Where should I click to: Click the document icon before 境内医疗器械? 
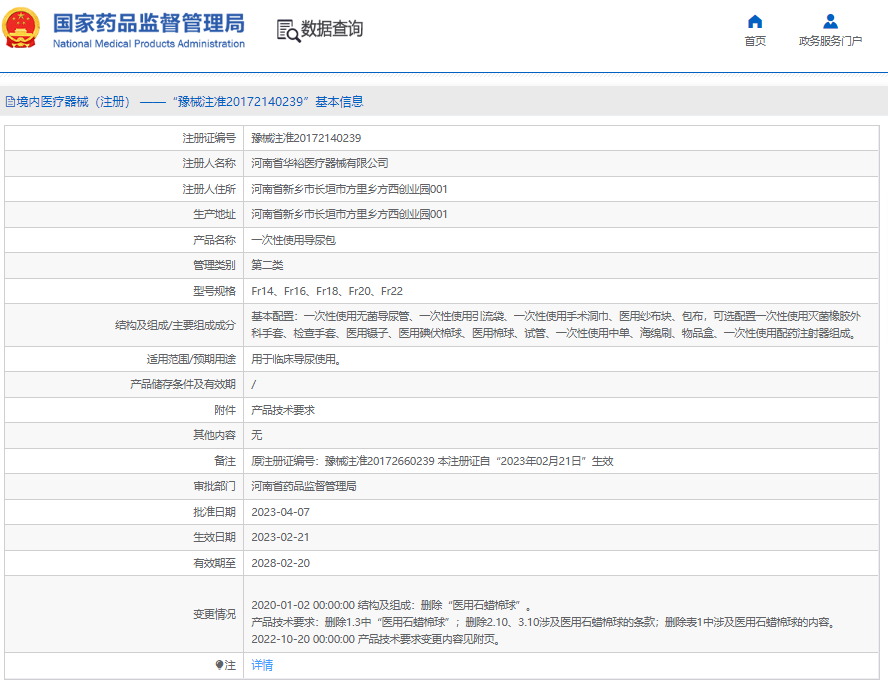(10, 102)
